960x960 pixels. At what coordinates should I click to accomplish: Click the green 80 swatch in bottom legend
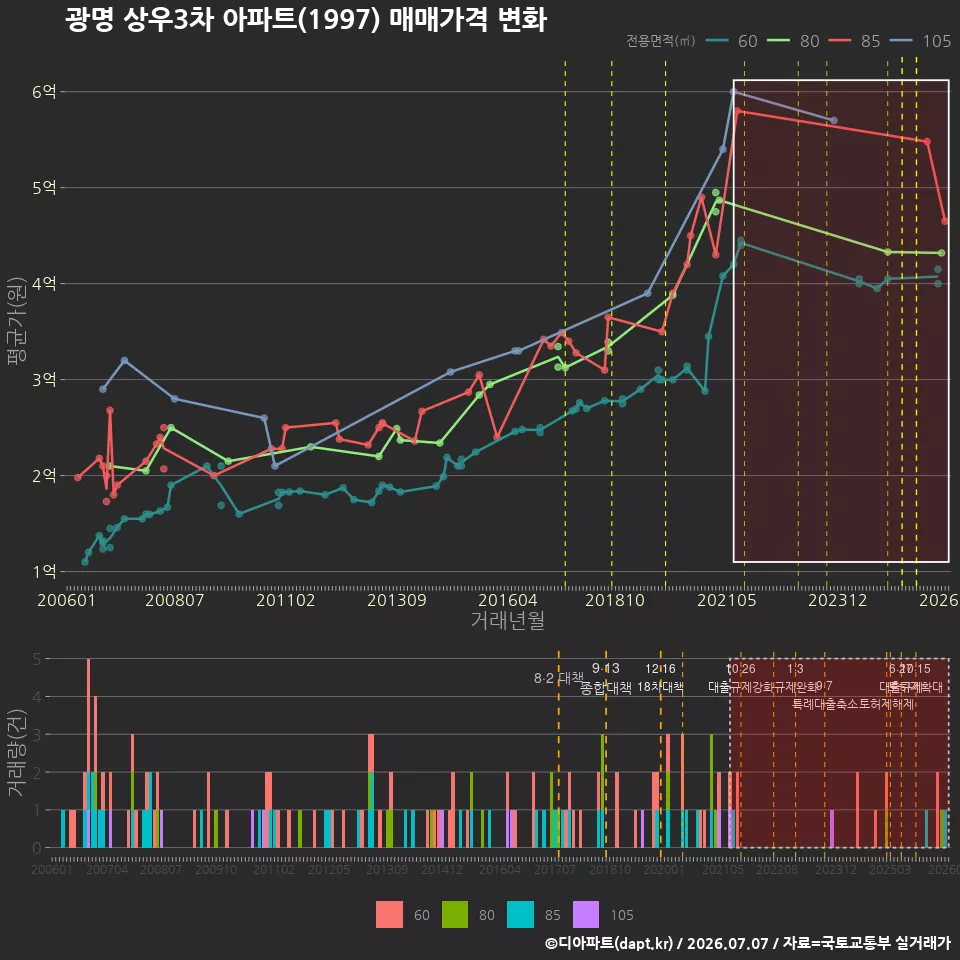[x=455, y=915]
